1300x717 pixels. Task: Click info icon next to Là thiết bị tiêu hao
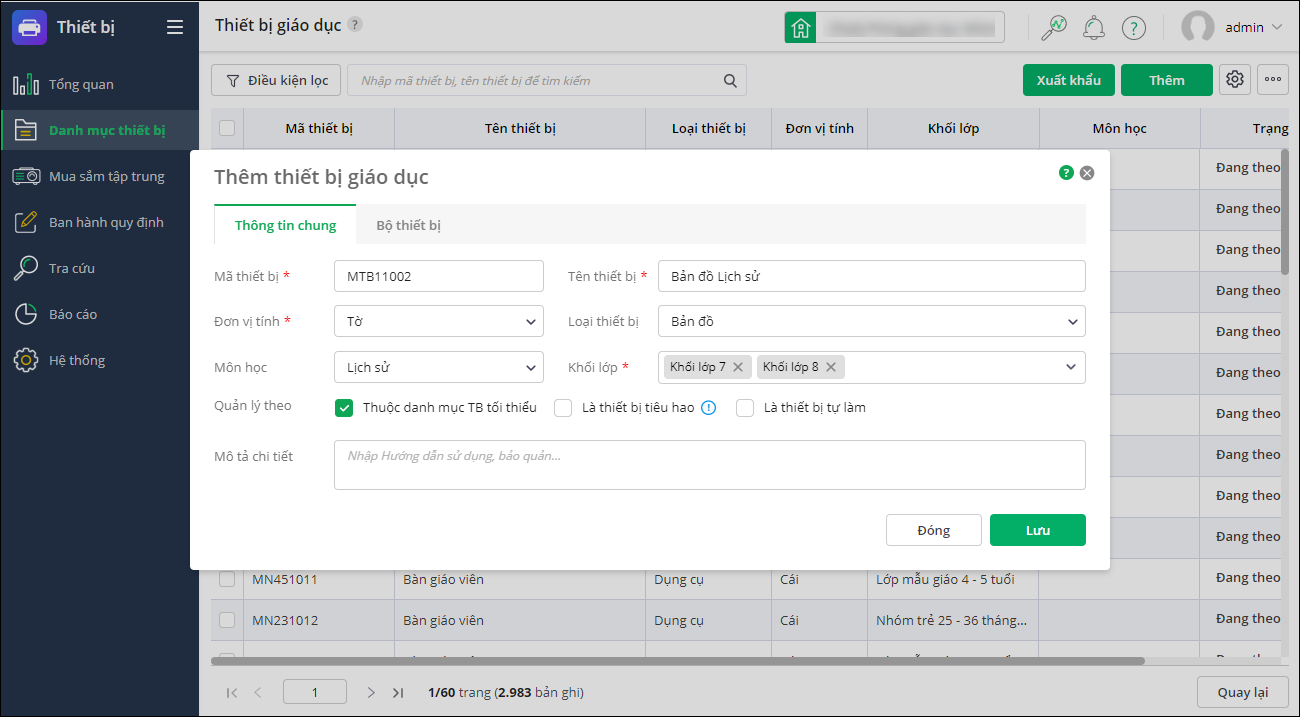pos(709,407)
